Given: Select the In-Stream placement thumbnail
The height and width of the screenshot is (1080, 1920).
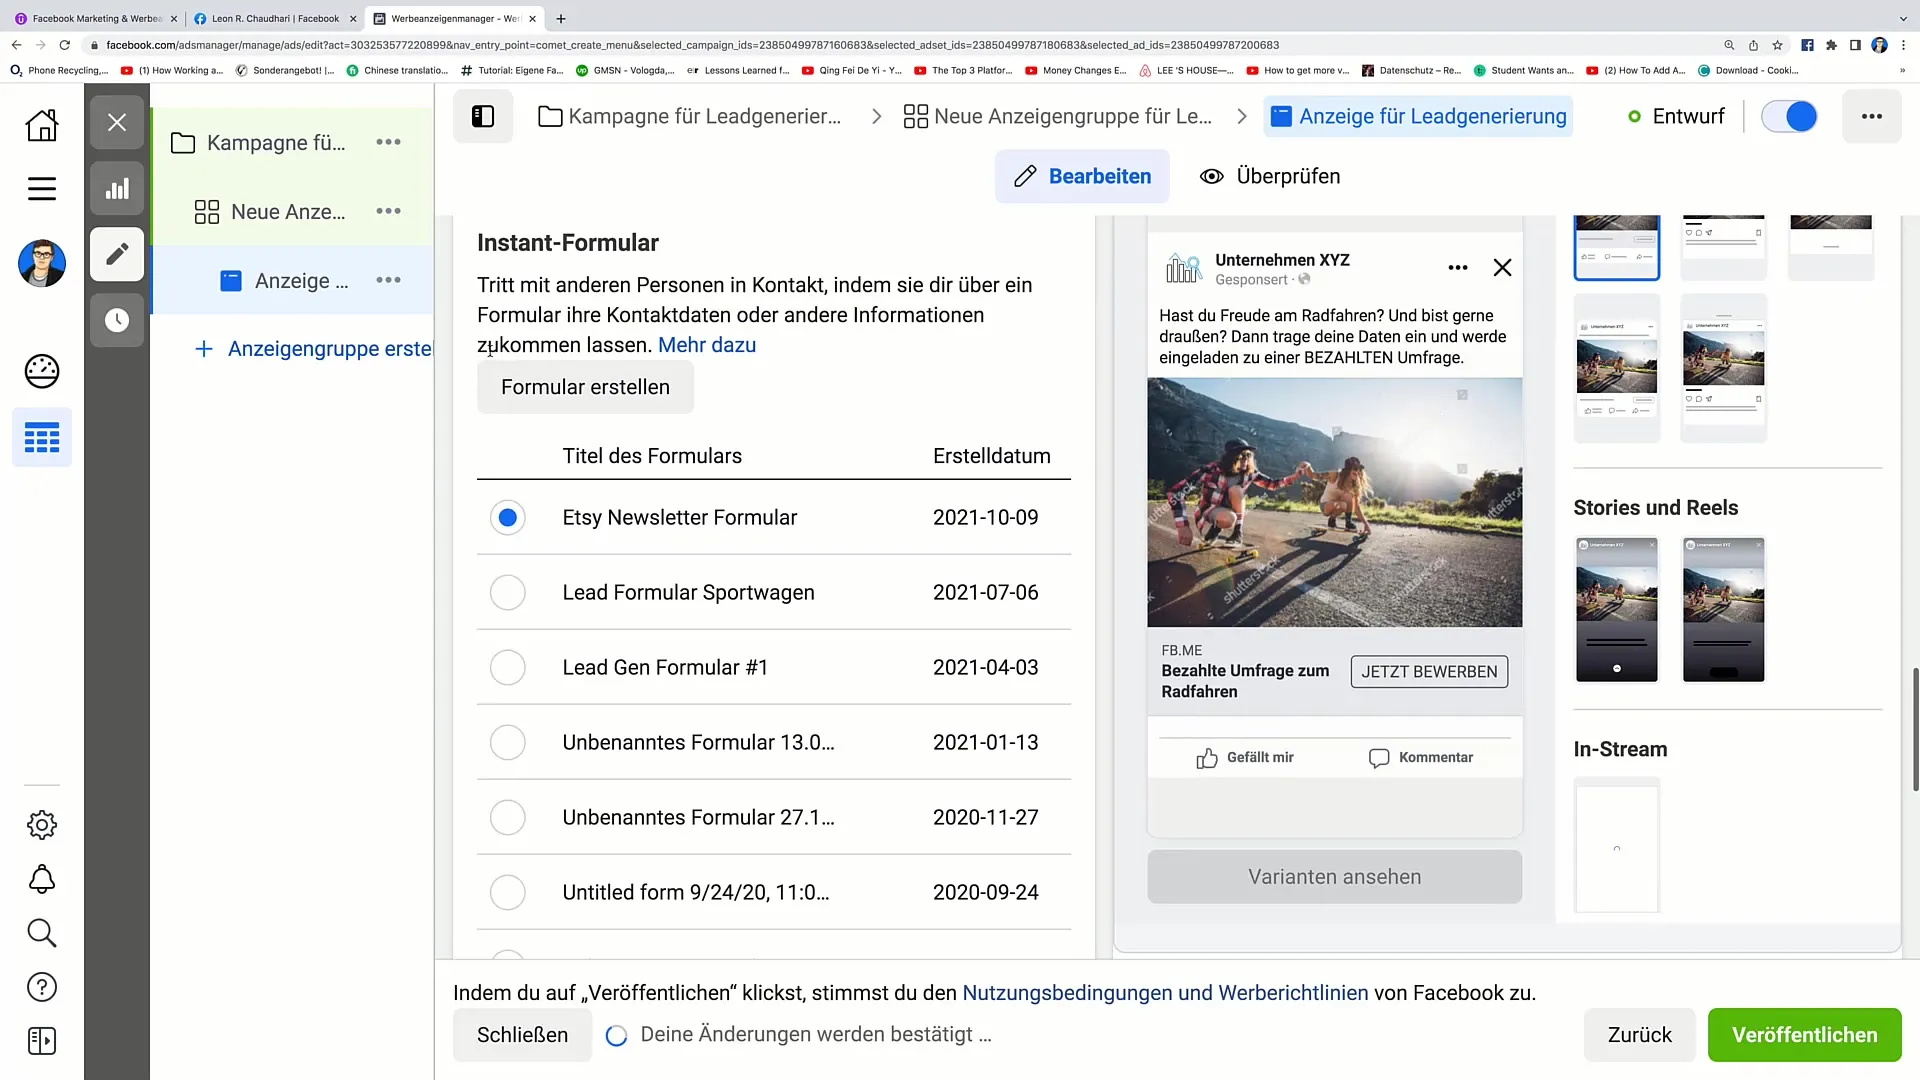Looking at the screenshot, I should point(1617,848).
